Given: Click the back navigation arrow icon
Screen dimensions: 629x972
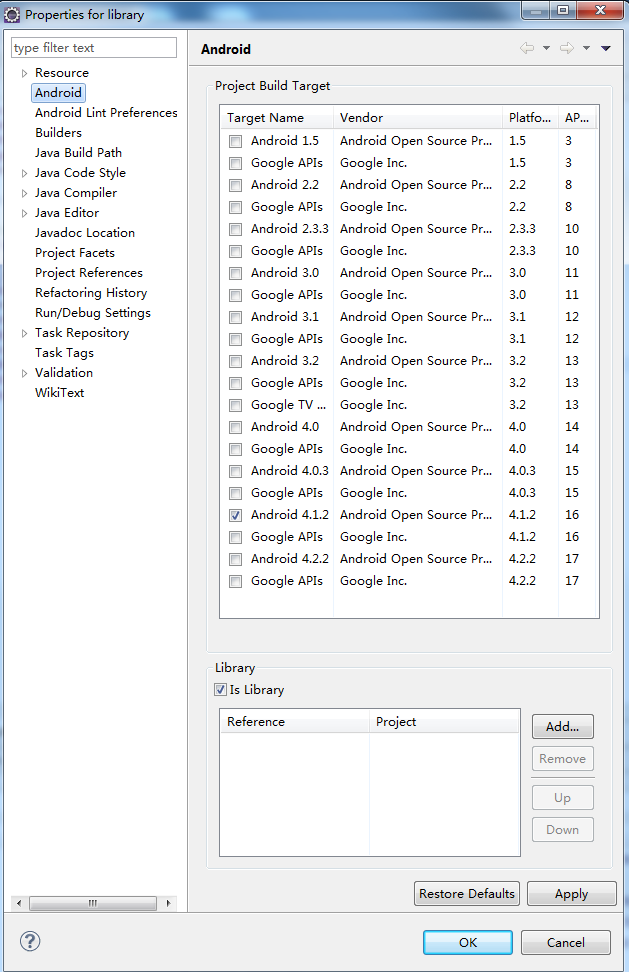Looking at the screenshot, I should (x=527, y=48).
